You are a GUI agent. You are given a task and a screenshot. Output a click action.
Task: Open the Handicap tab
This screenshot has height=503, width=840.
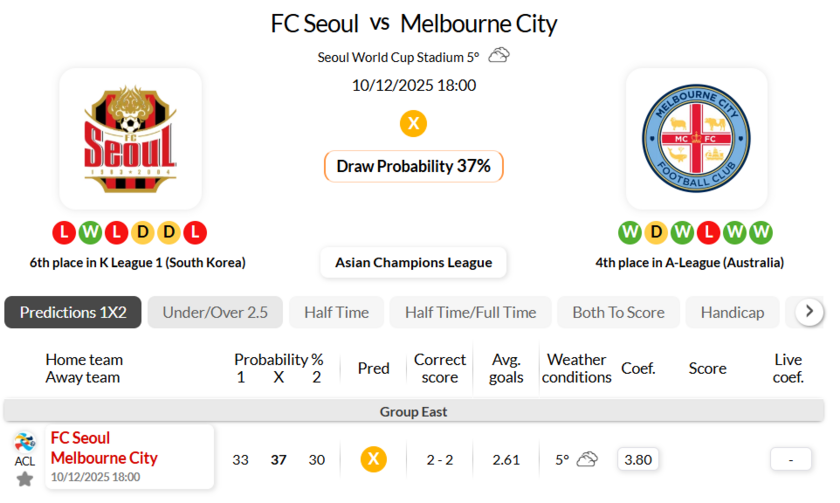coord(732,312)
